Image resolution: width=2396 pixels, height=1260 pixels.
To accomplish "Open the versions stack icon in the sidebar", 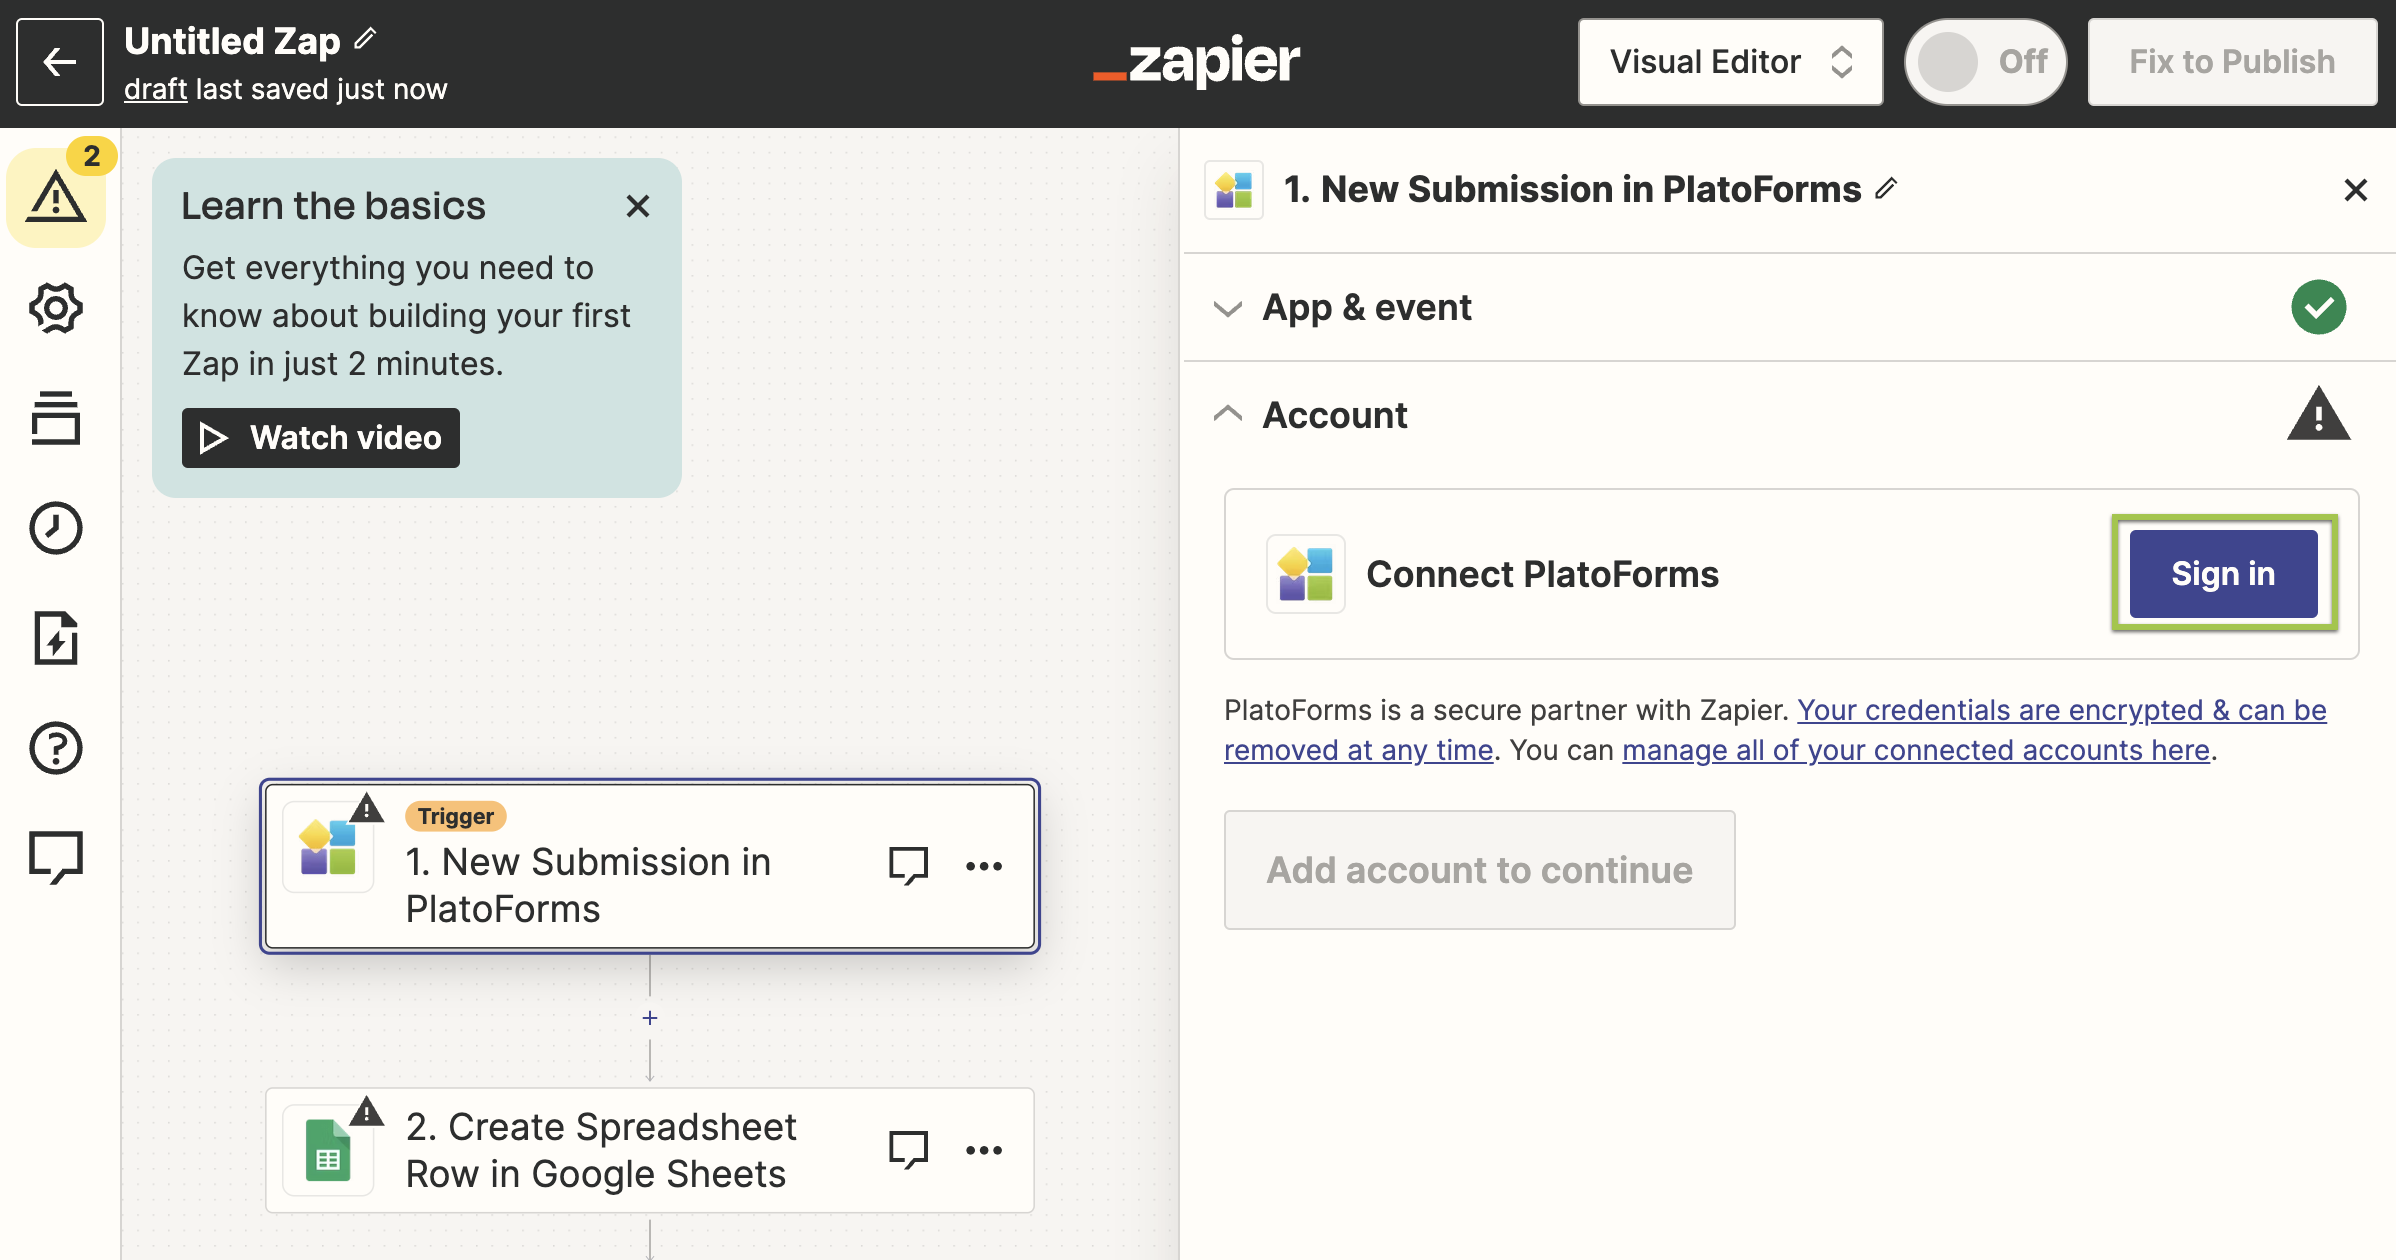I will tap(56, 418).
